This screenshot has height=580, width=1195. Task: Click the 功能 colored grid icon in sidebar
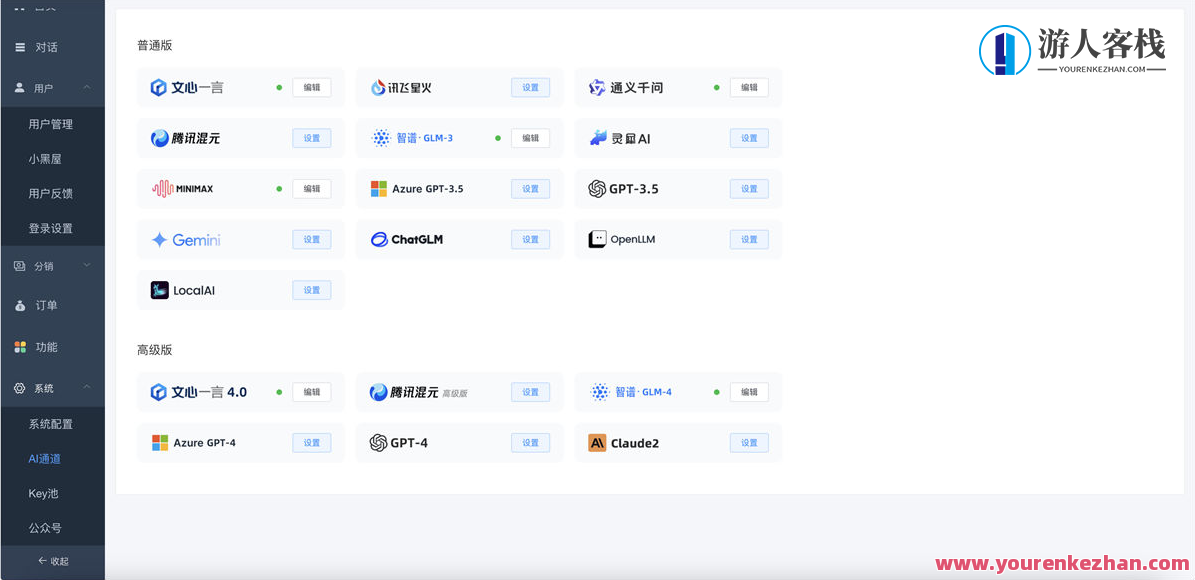22,347
